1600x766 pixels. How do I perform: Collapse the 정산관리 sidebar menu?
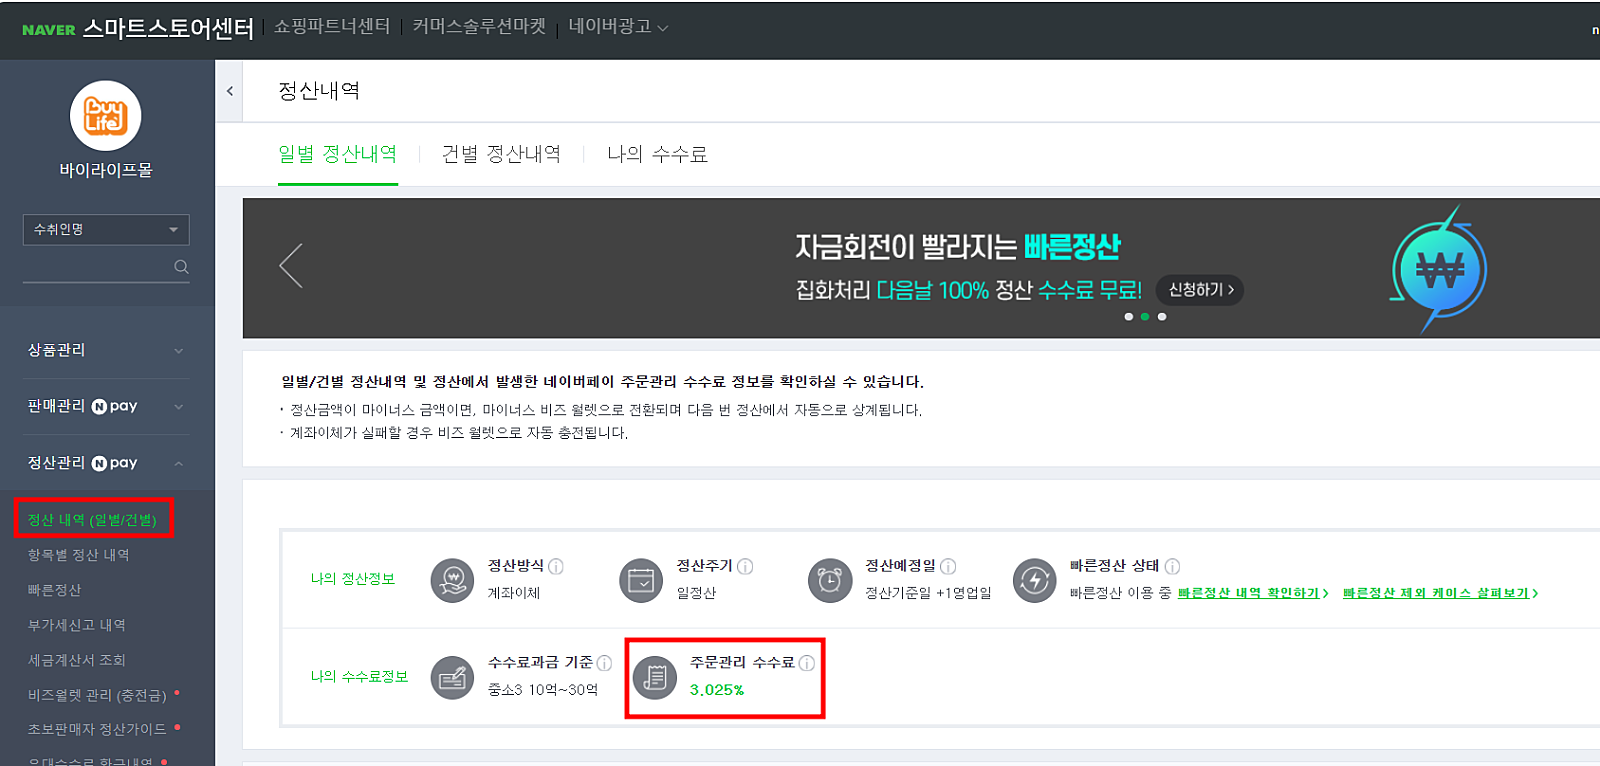pos(106,463)
